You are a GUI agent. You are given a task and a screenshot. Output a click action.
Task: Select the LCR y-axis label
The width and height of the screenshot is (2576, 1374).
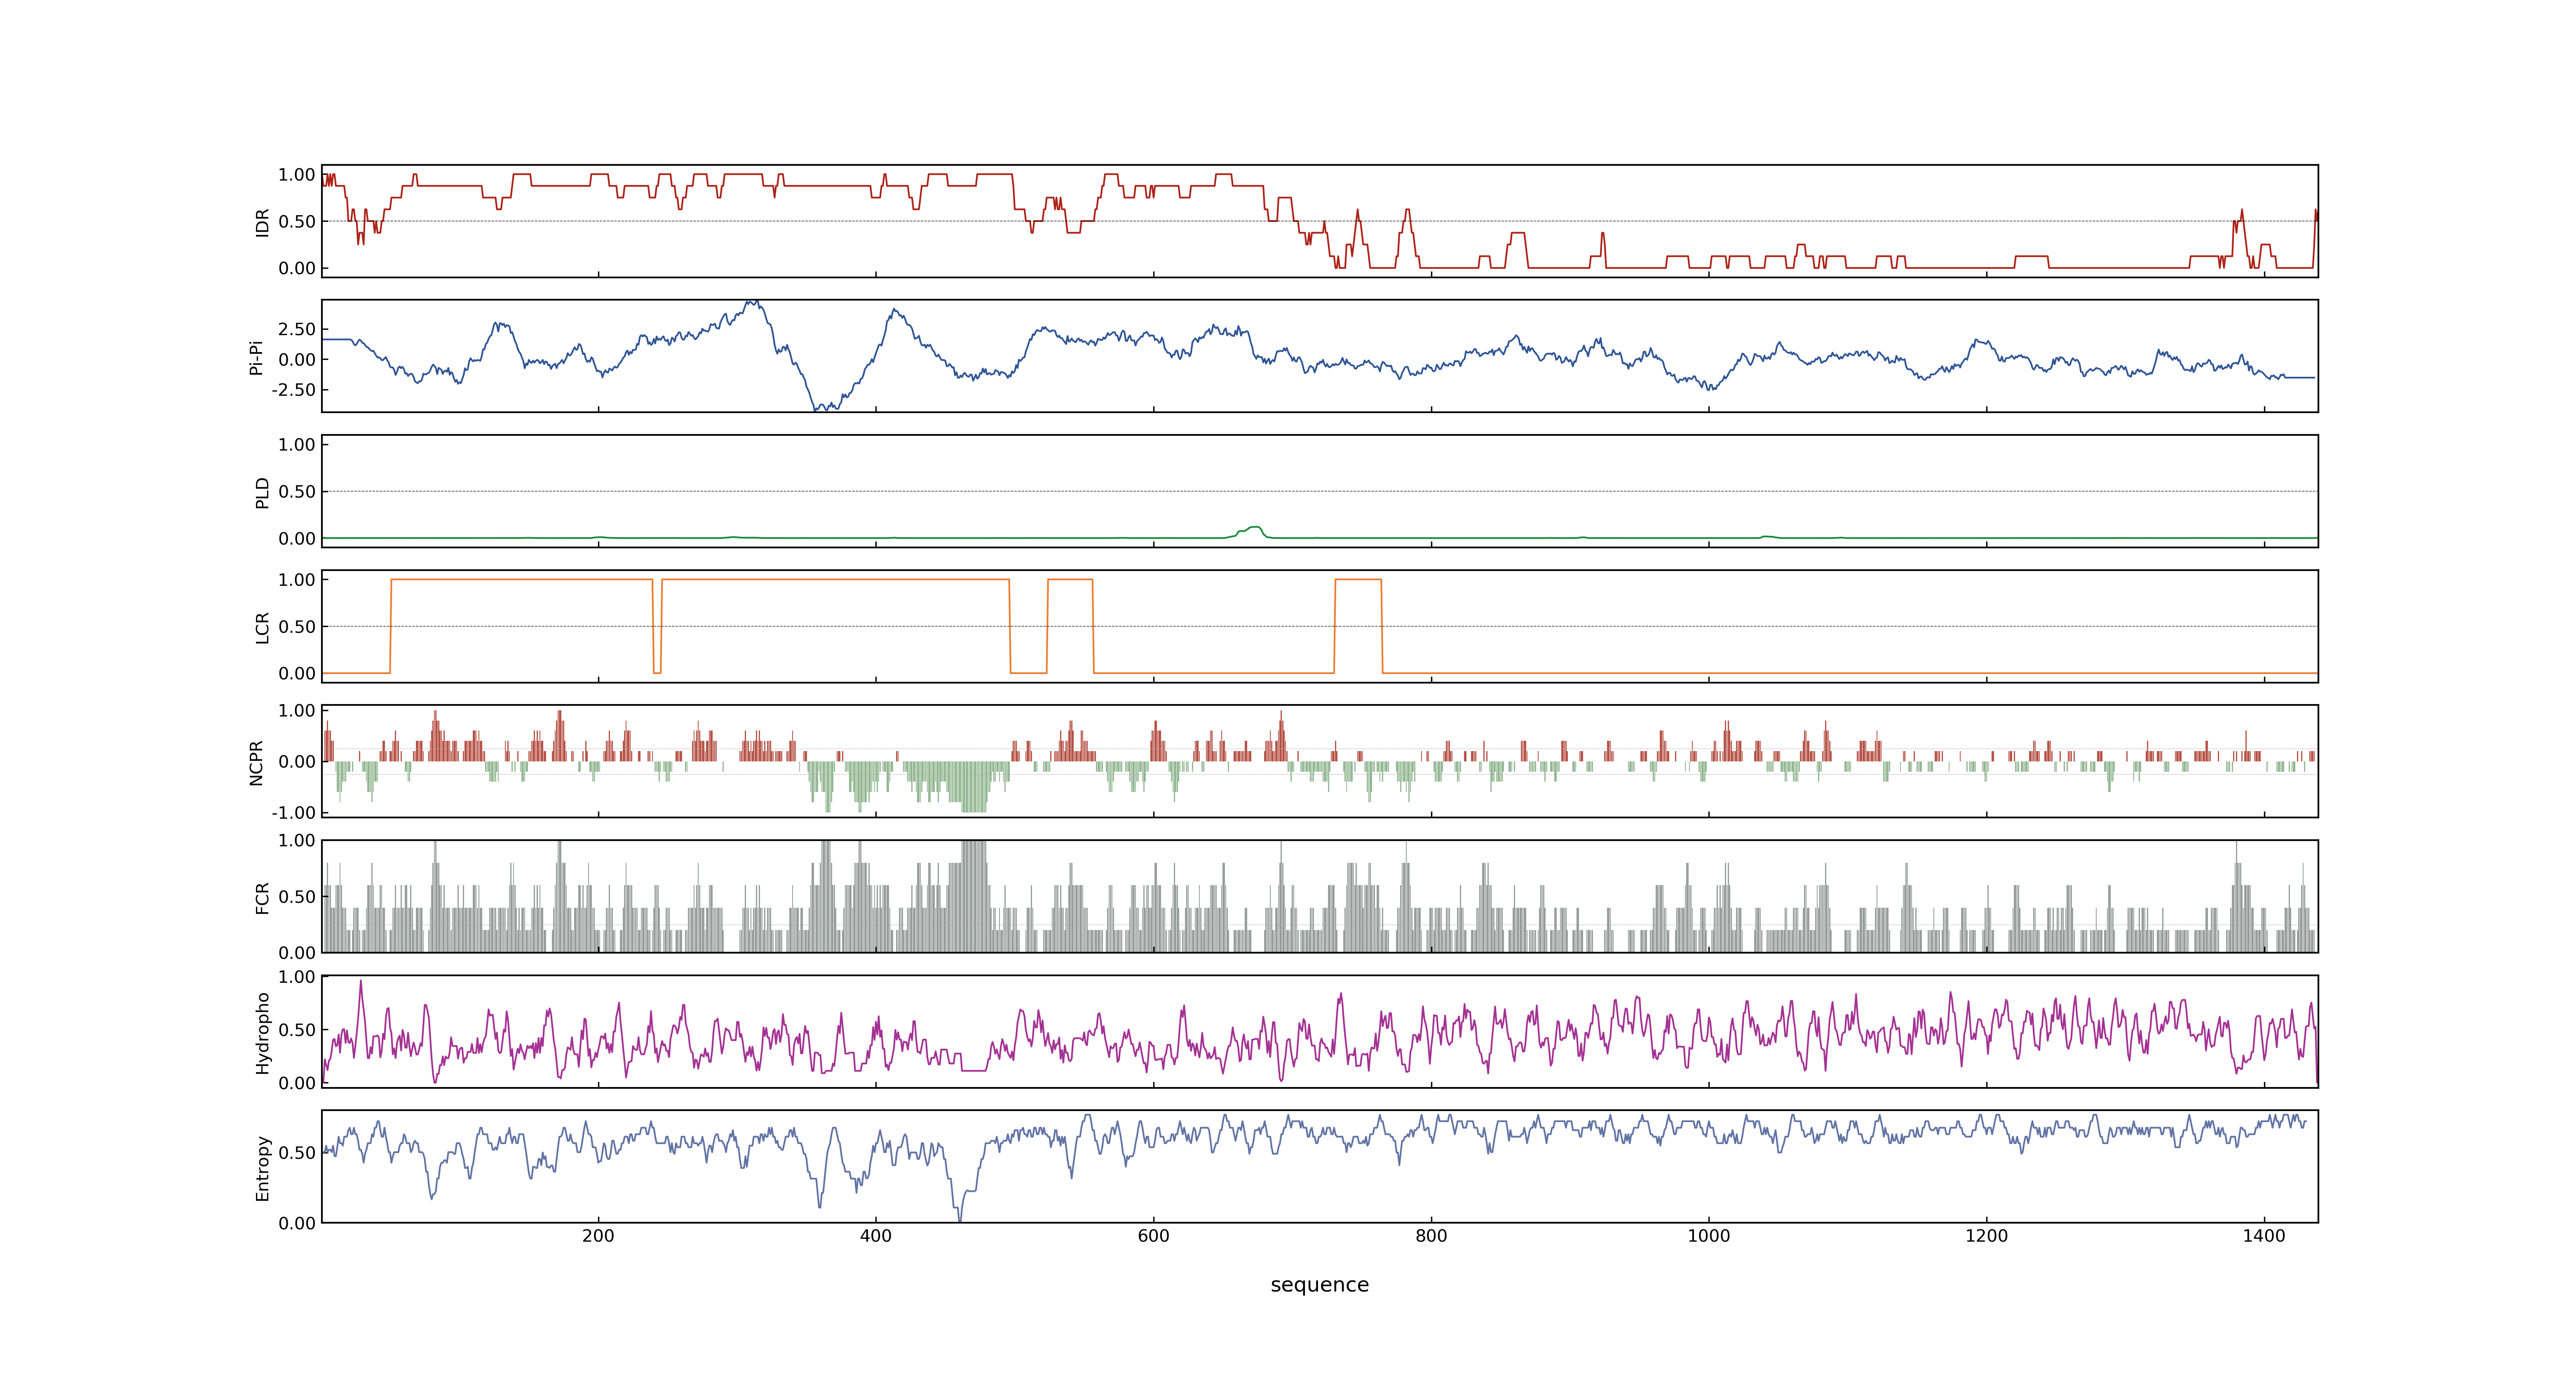coord(262,627)
